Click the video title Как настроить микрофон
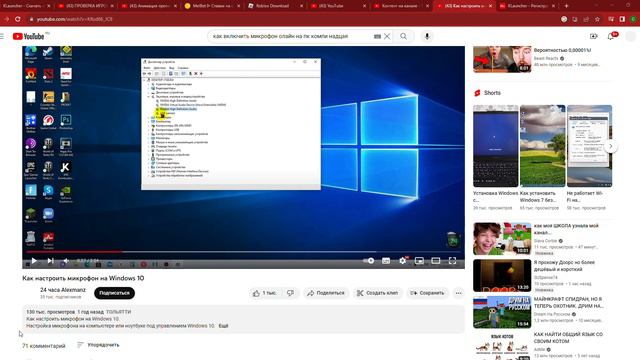 click(x=83, y=278)
